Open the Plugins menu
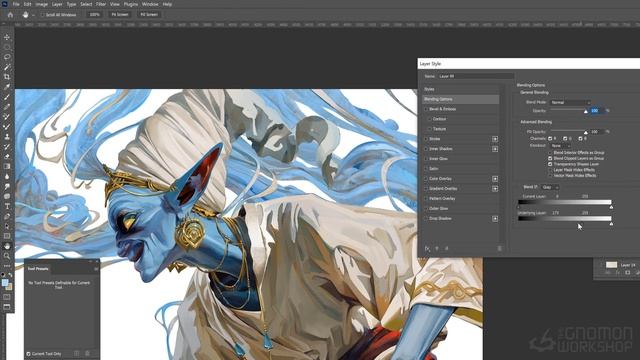The image size is (640, 360). pos(131,4)
